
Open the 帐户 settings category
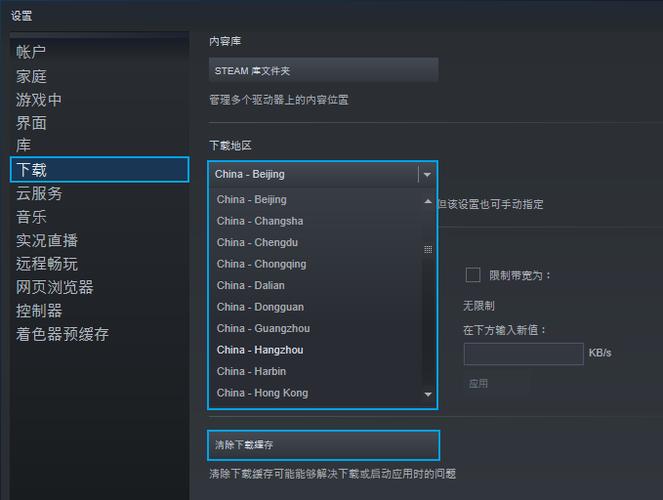click(x=31, y=52)
